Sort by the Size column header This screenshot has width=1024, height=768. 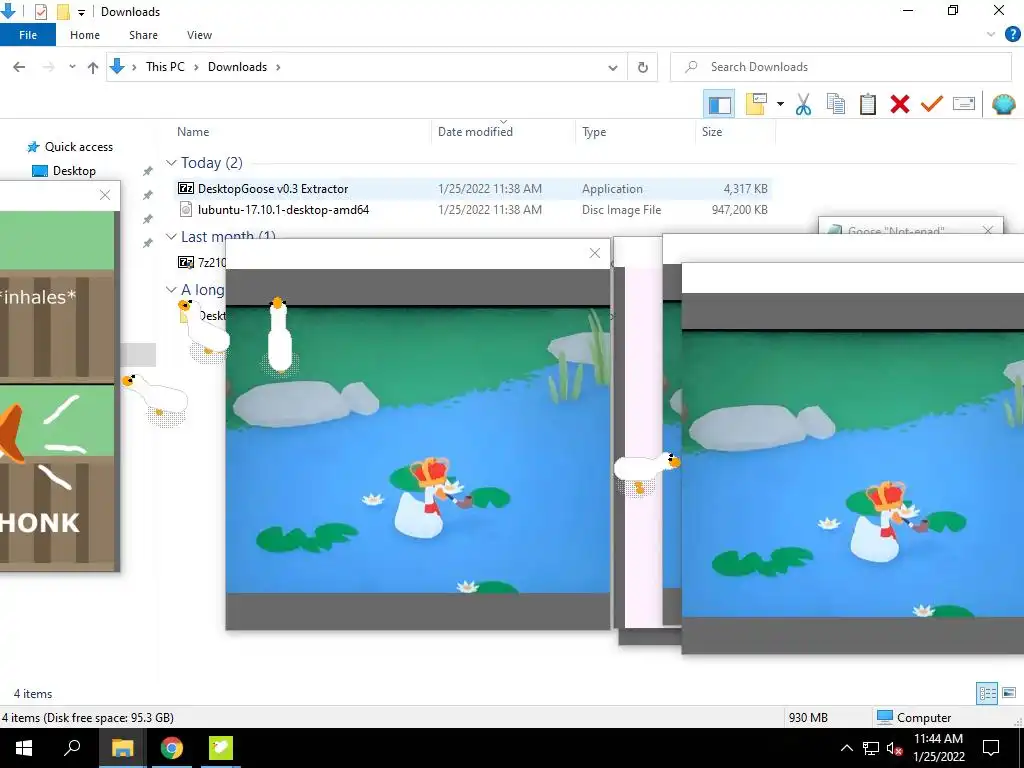712,132
